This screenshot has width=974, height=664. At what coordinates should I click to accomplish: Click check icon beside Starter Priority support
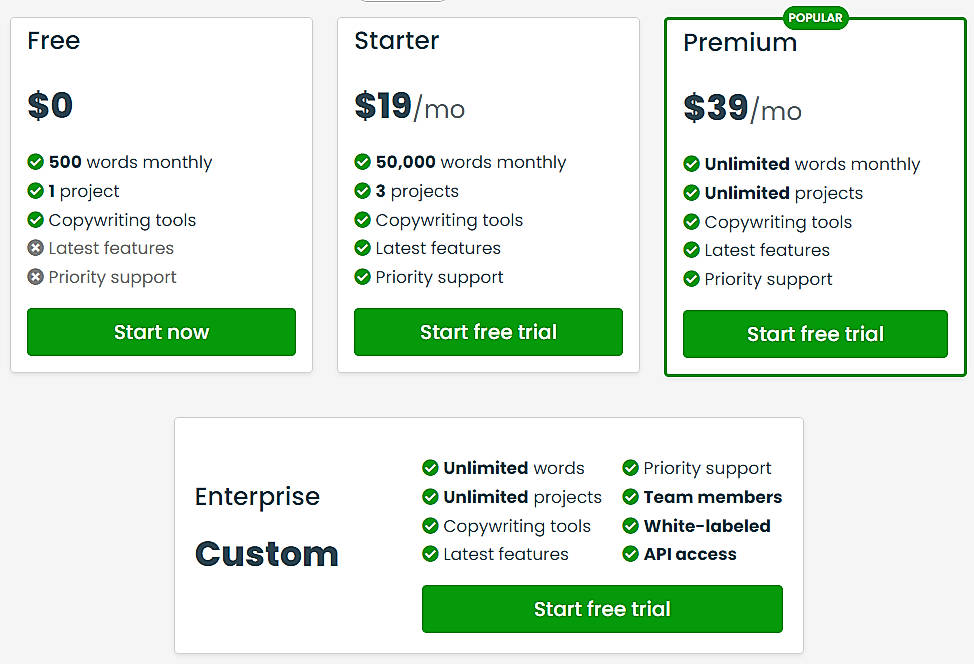[363, 277]
